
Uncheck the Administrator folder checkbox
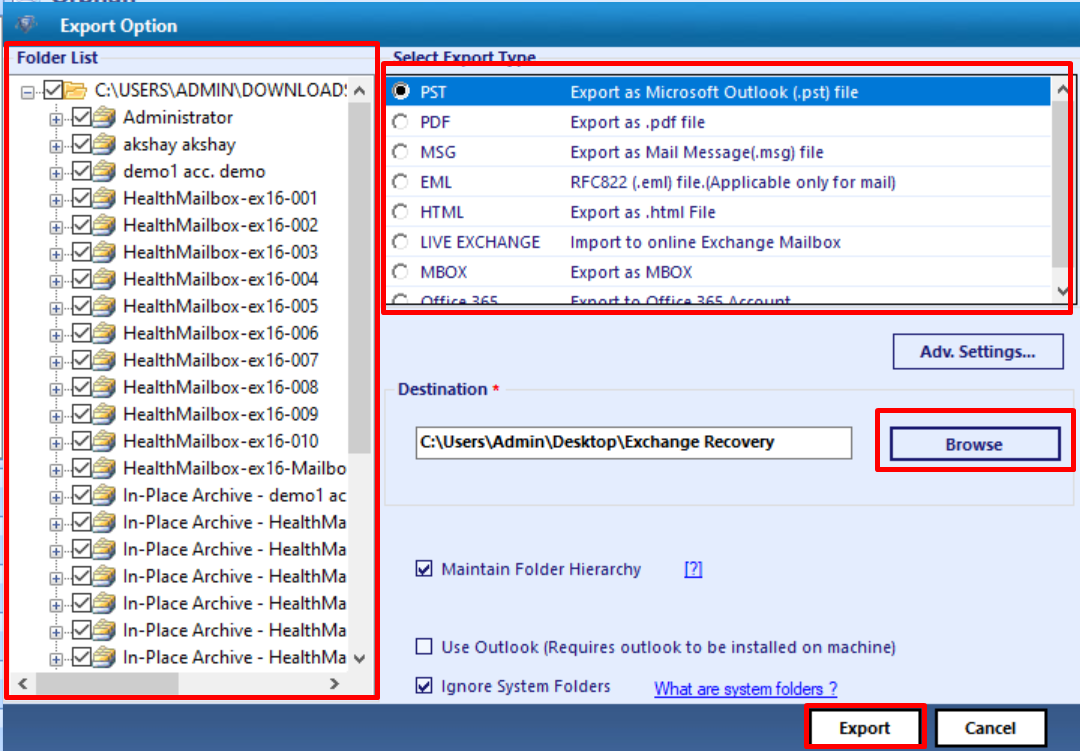[x=81, y=117]
